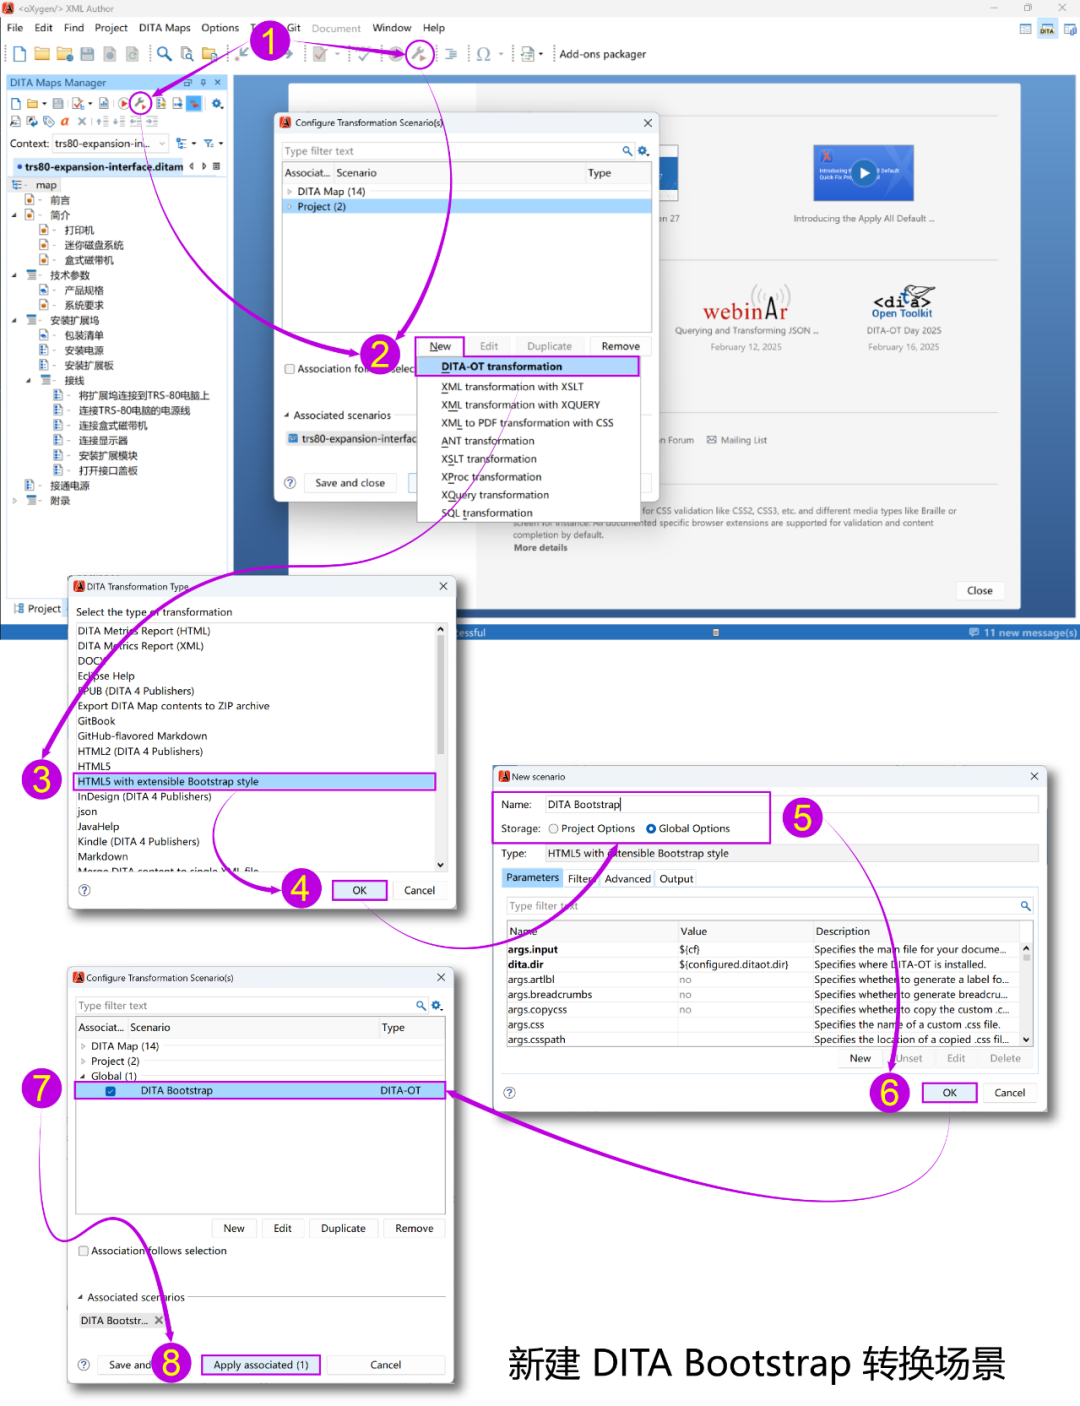Viewport: 1080px width, 1406px height.
Task: Click the New document icon in main toolbar
Action: tap(19, 54)
